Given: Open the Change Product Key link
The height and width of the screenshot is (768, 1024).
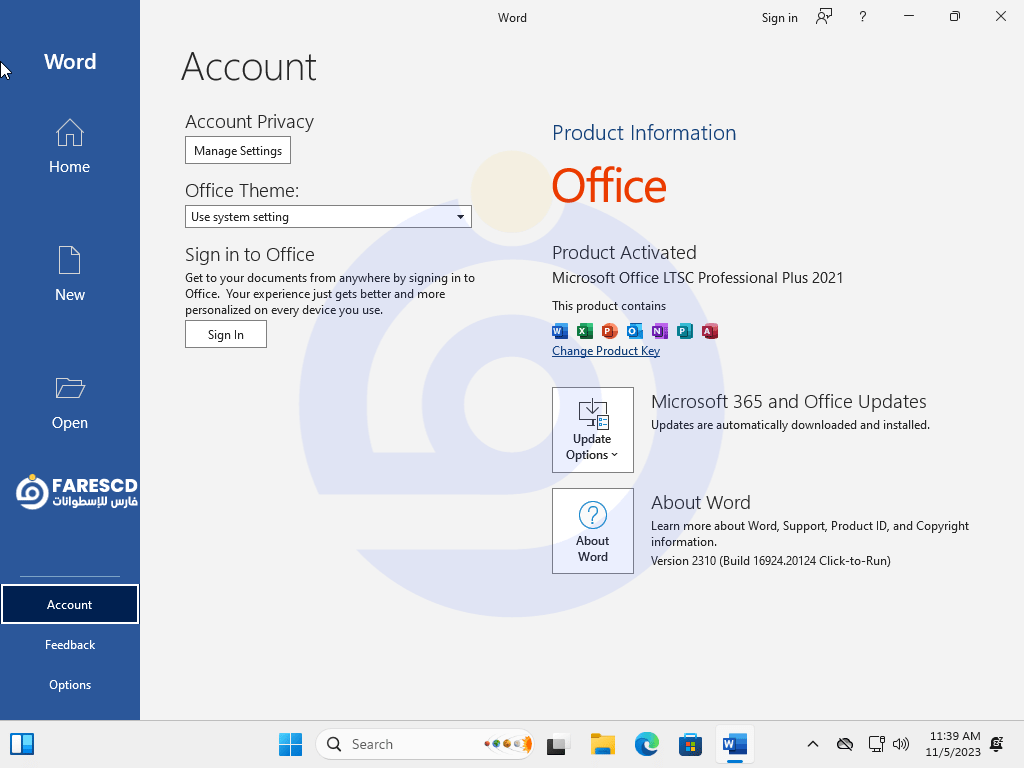Looking at the screenshot, I should pyautogui.click(x=606, y=351).
